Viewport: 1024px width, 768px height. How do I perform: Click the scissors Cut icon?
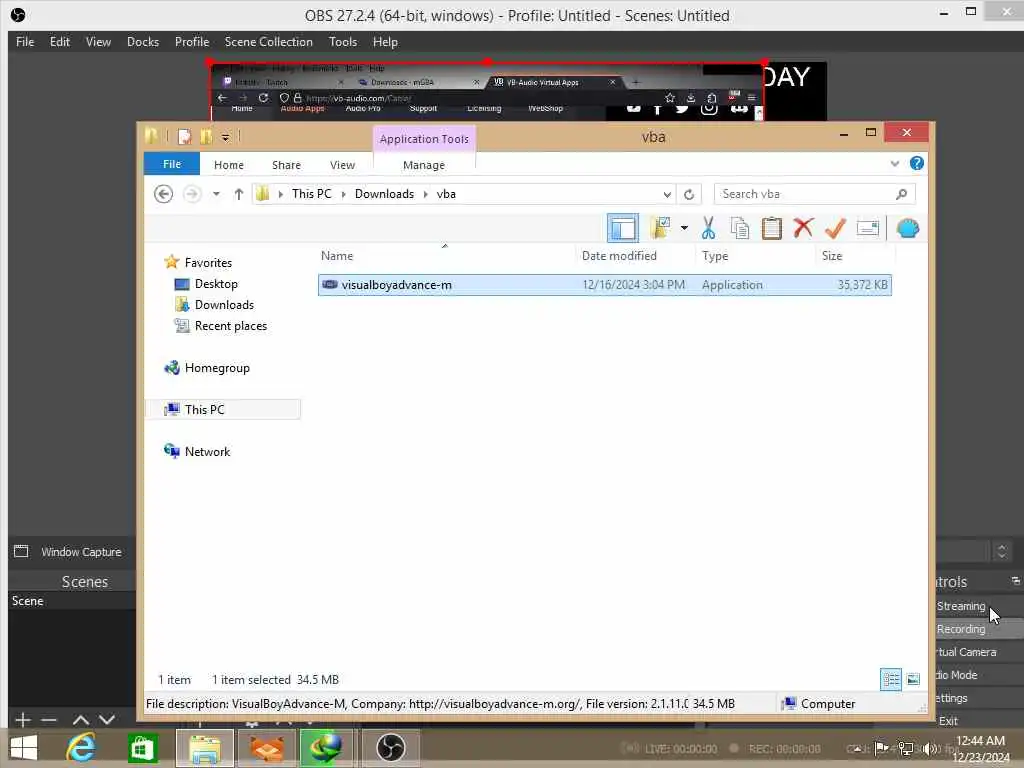coord(708,228)
